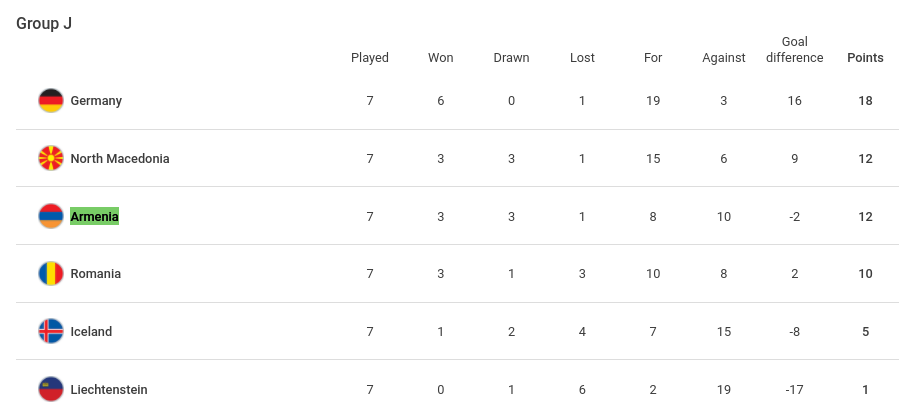
Task: Select the Points column header
Action: 865,57
